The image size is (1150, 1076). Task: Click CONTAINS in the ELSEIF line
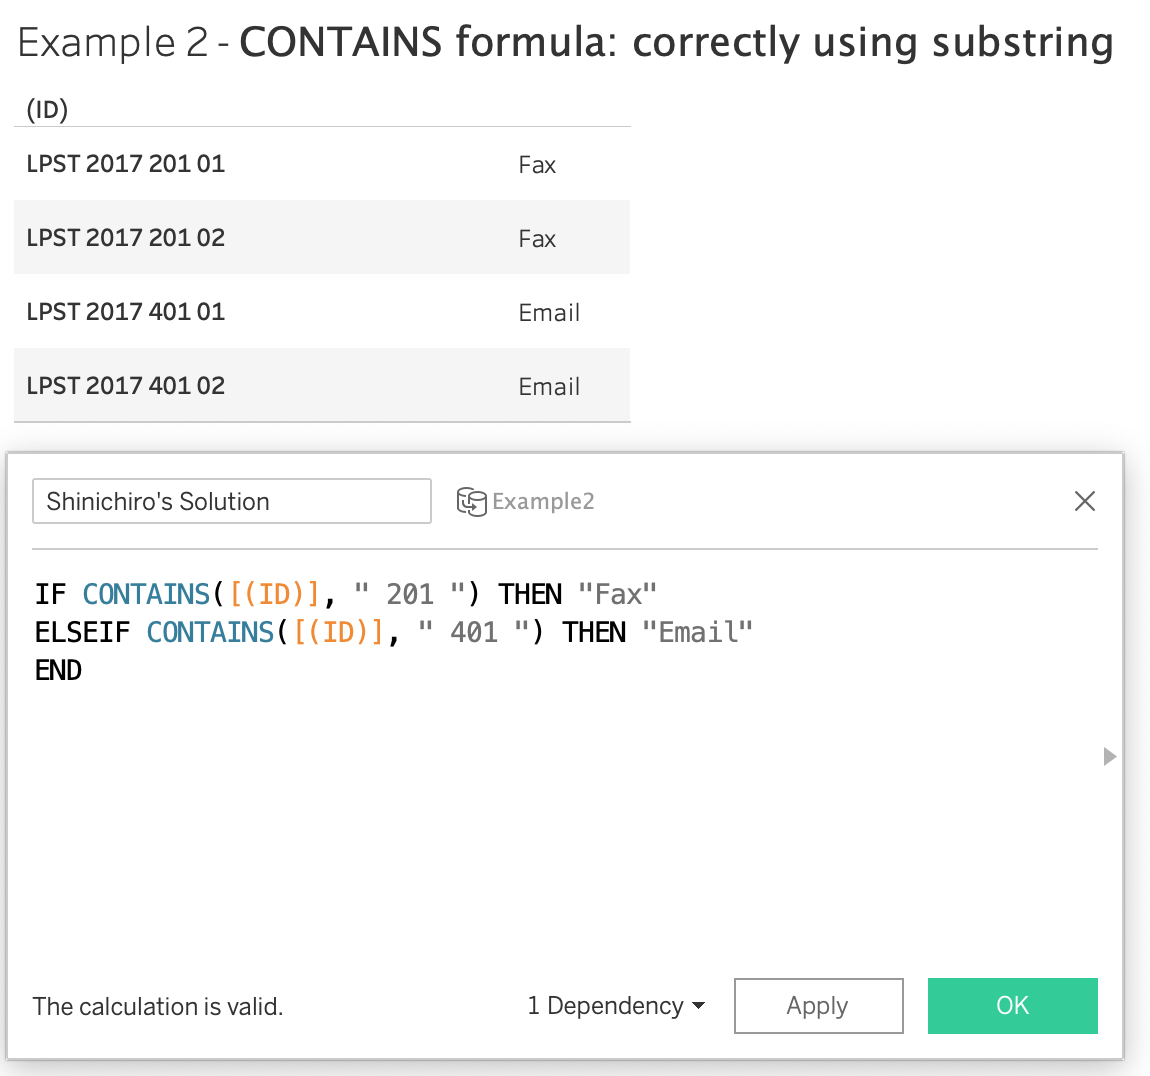[210, 633]
